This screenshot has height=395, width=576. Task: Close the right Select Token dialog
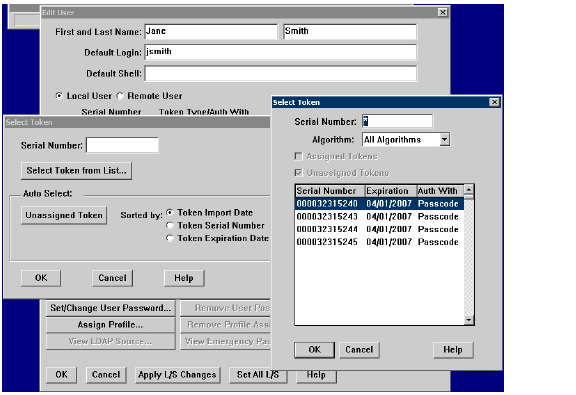pos(494,102)
